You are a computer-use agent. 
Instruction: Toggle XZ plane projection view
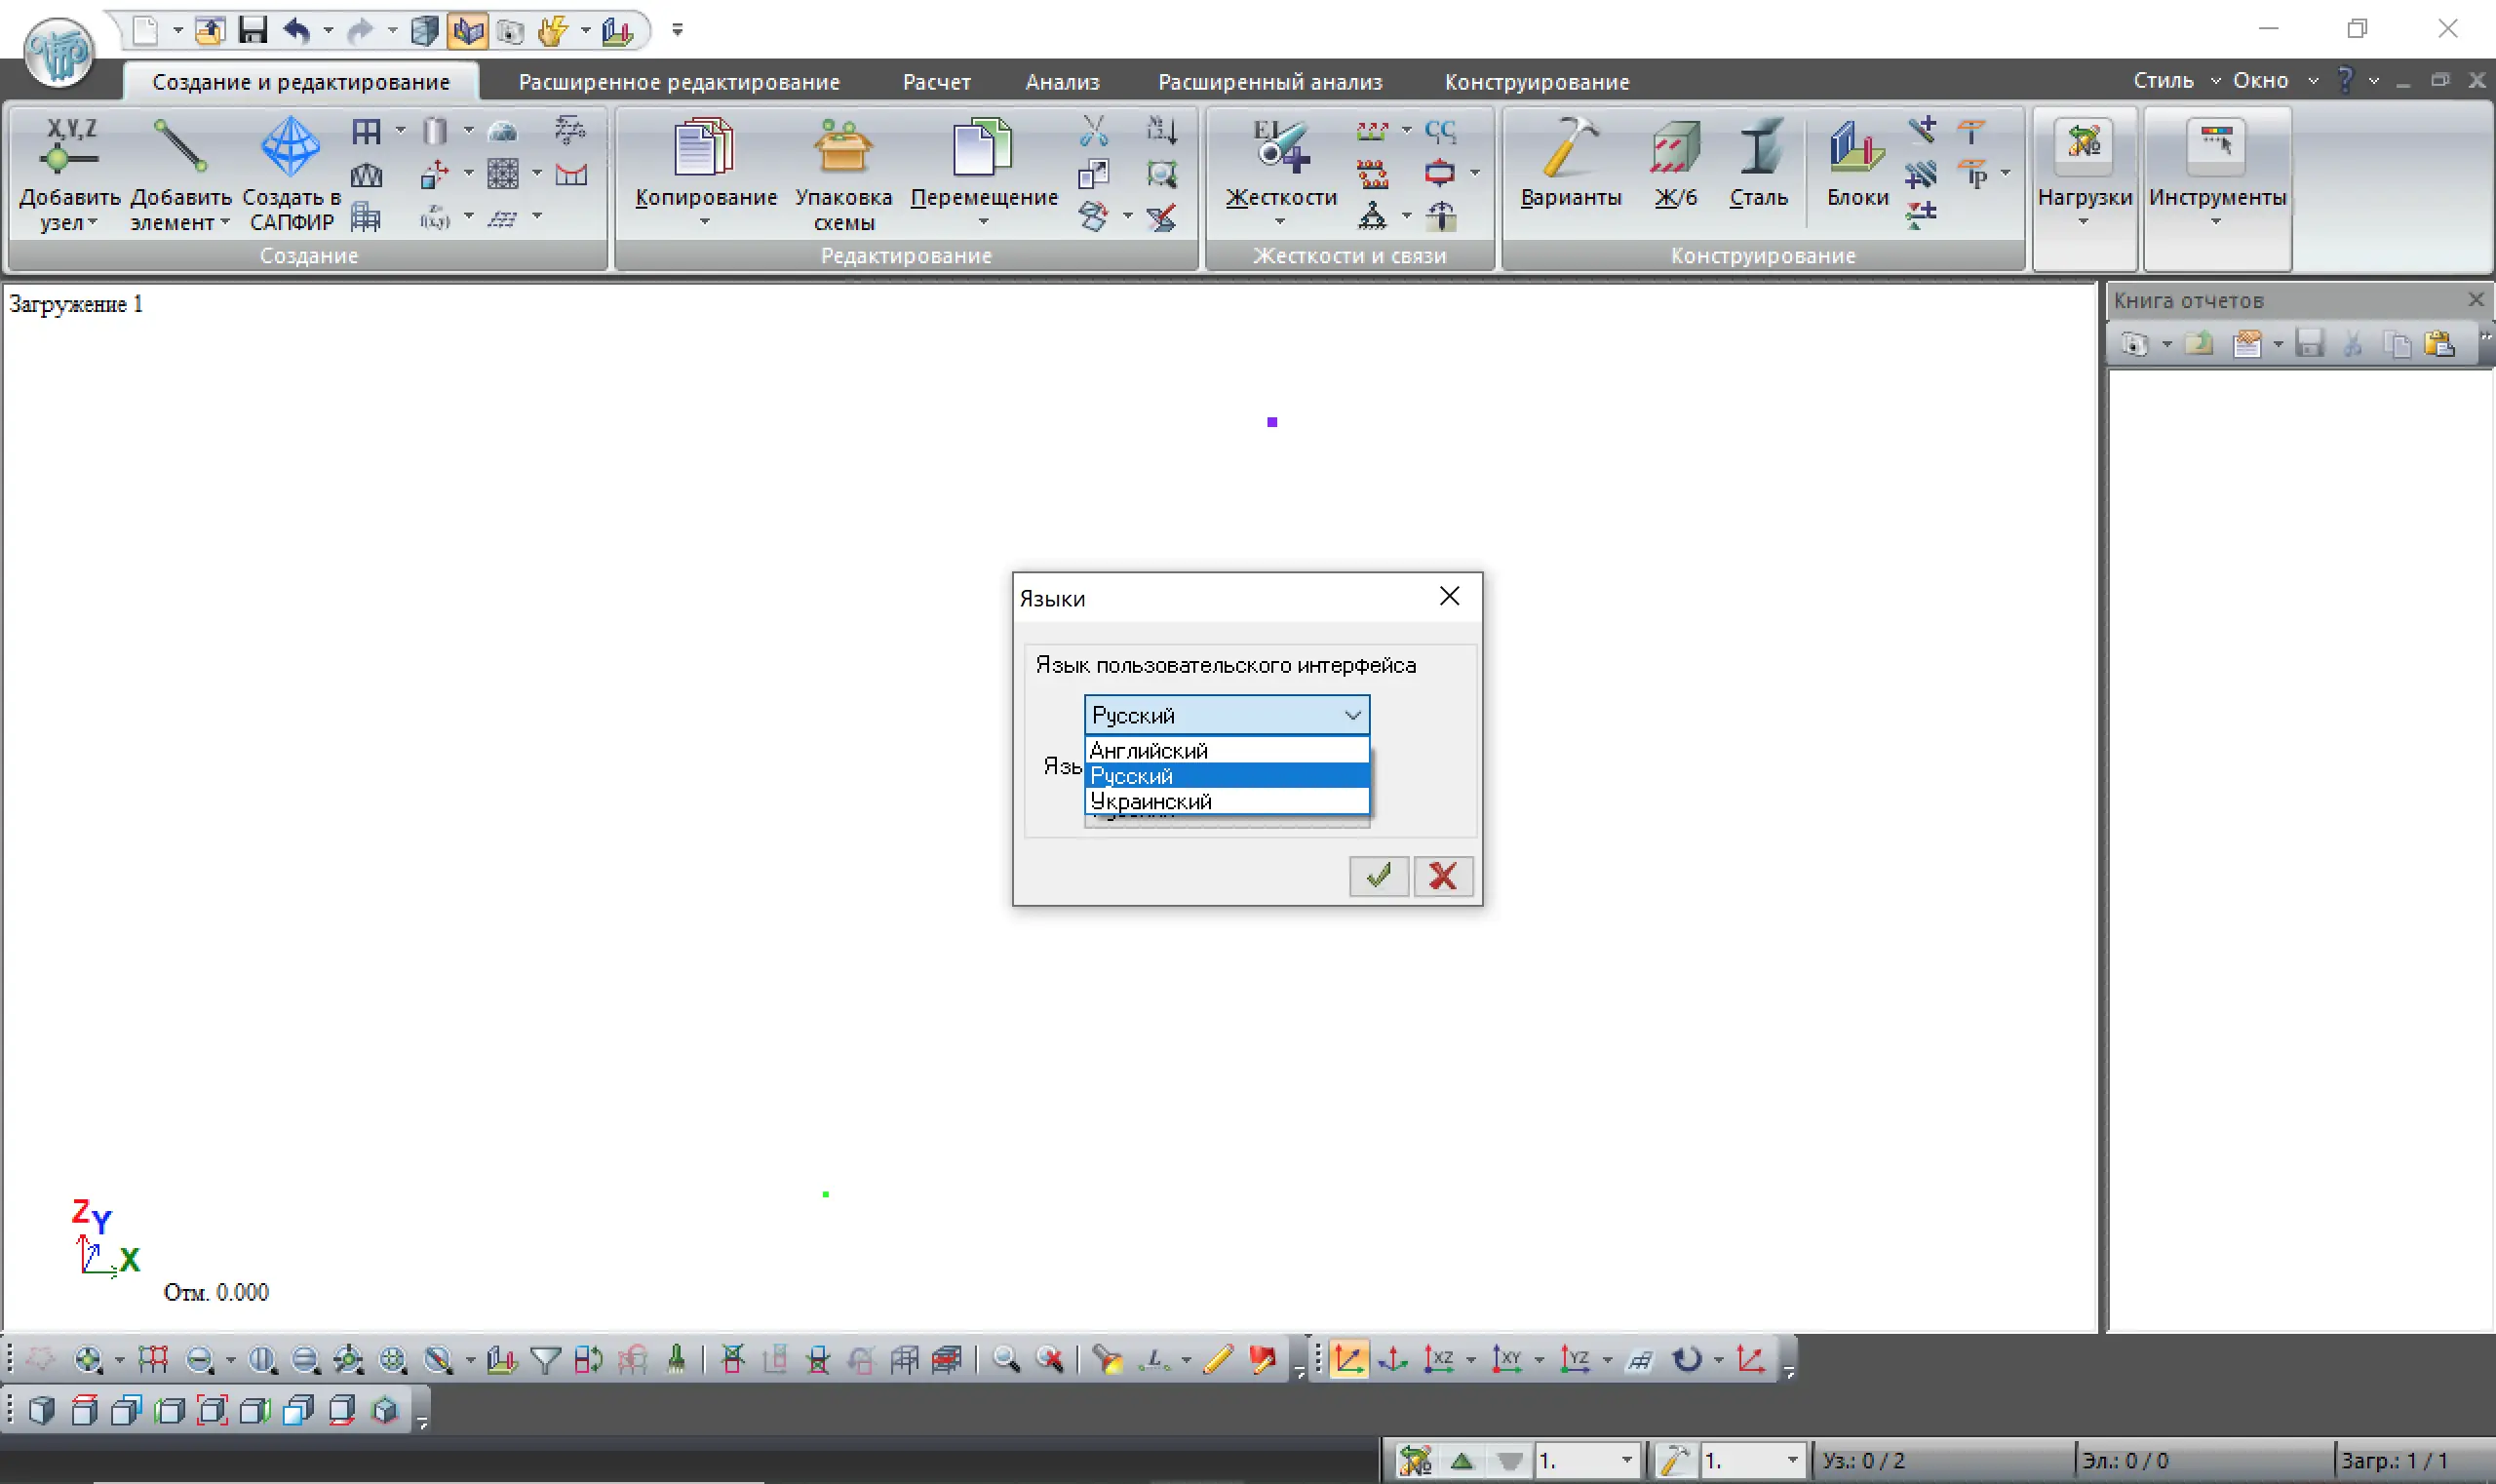point(1438,1359)
